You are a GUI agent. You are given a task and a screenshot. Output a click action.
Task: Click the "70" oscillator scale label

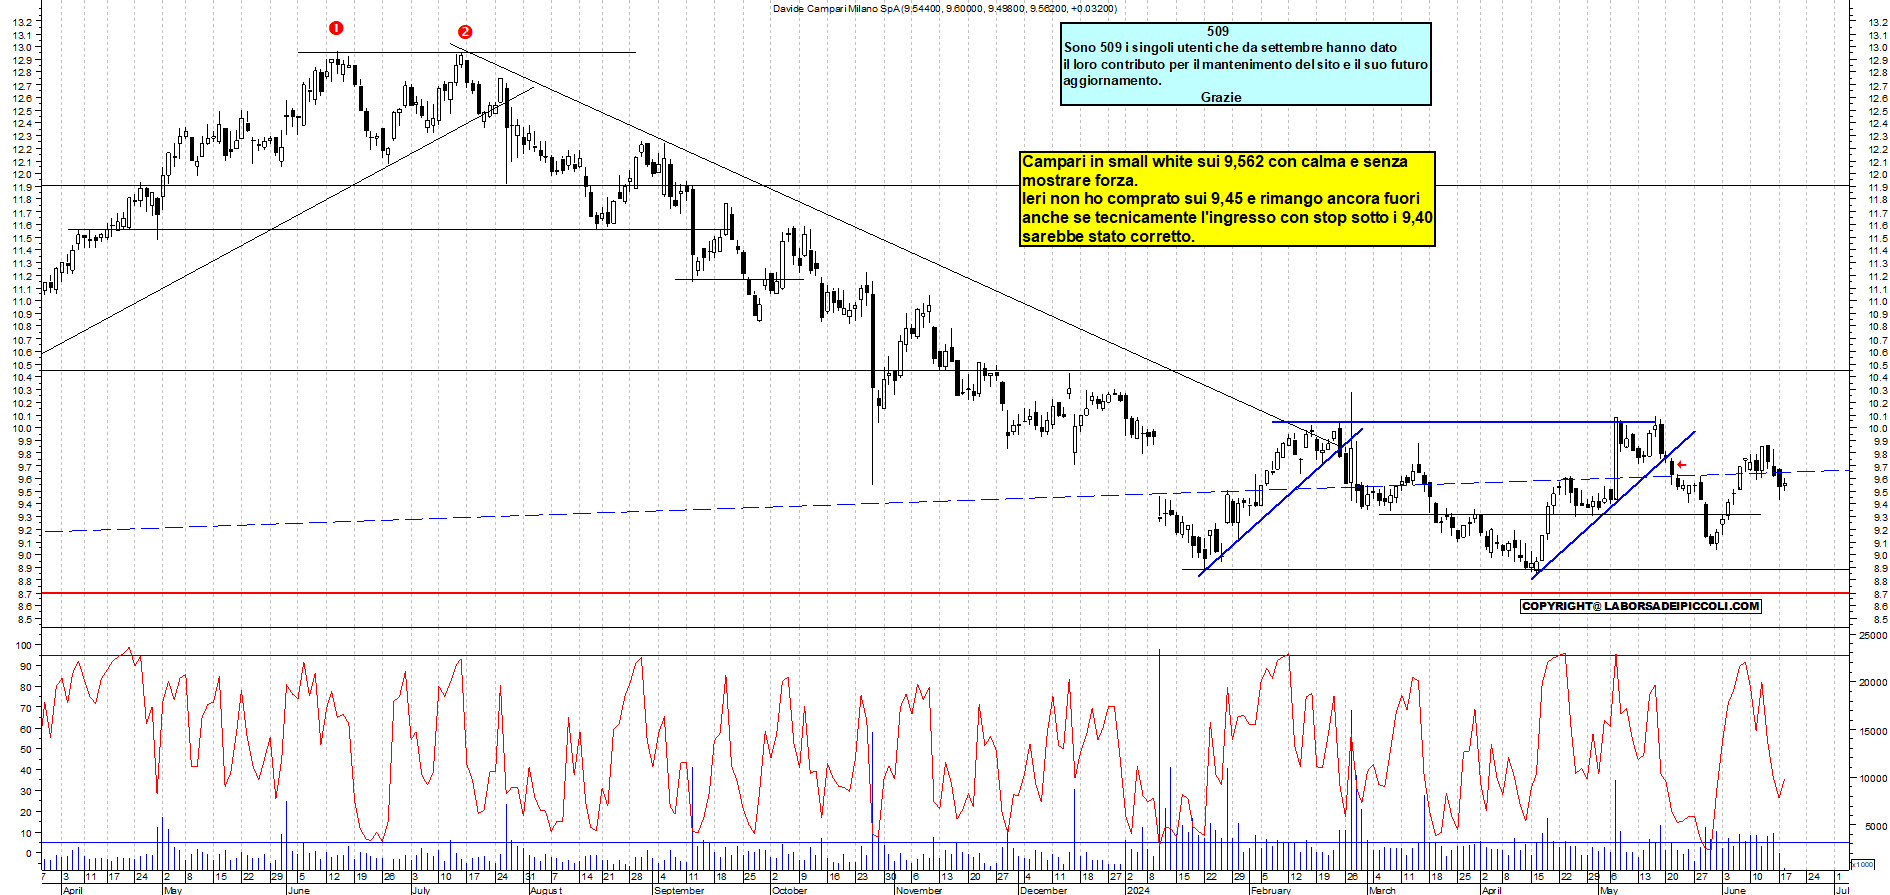click(x=25, y=708)
